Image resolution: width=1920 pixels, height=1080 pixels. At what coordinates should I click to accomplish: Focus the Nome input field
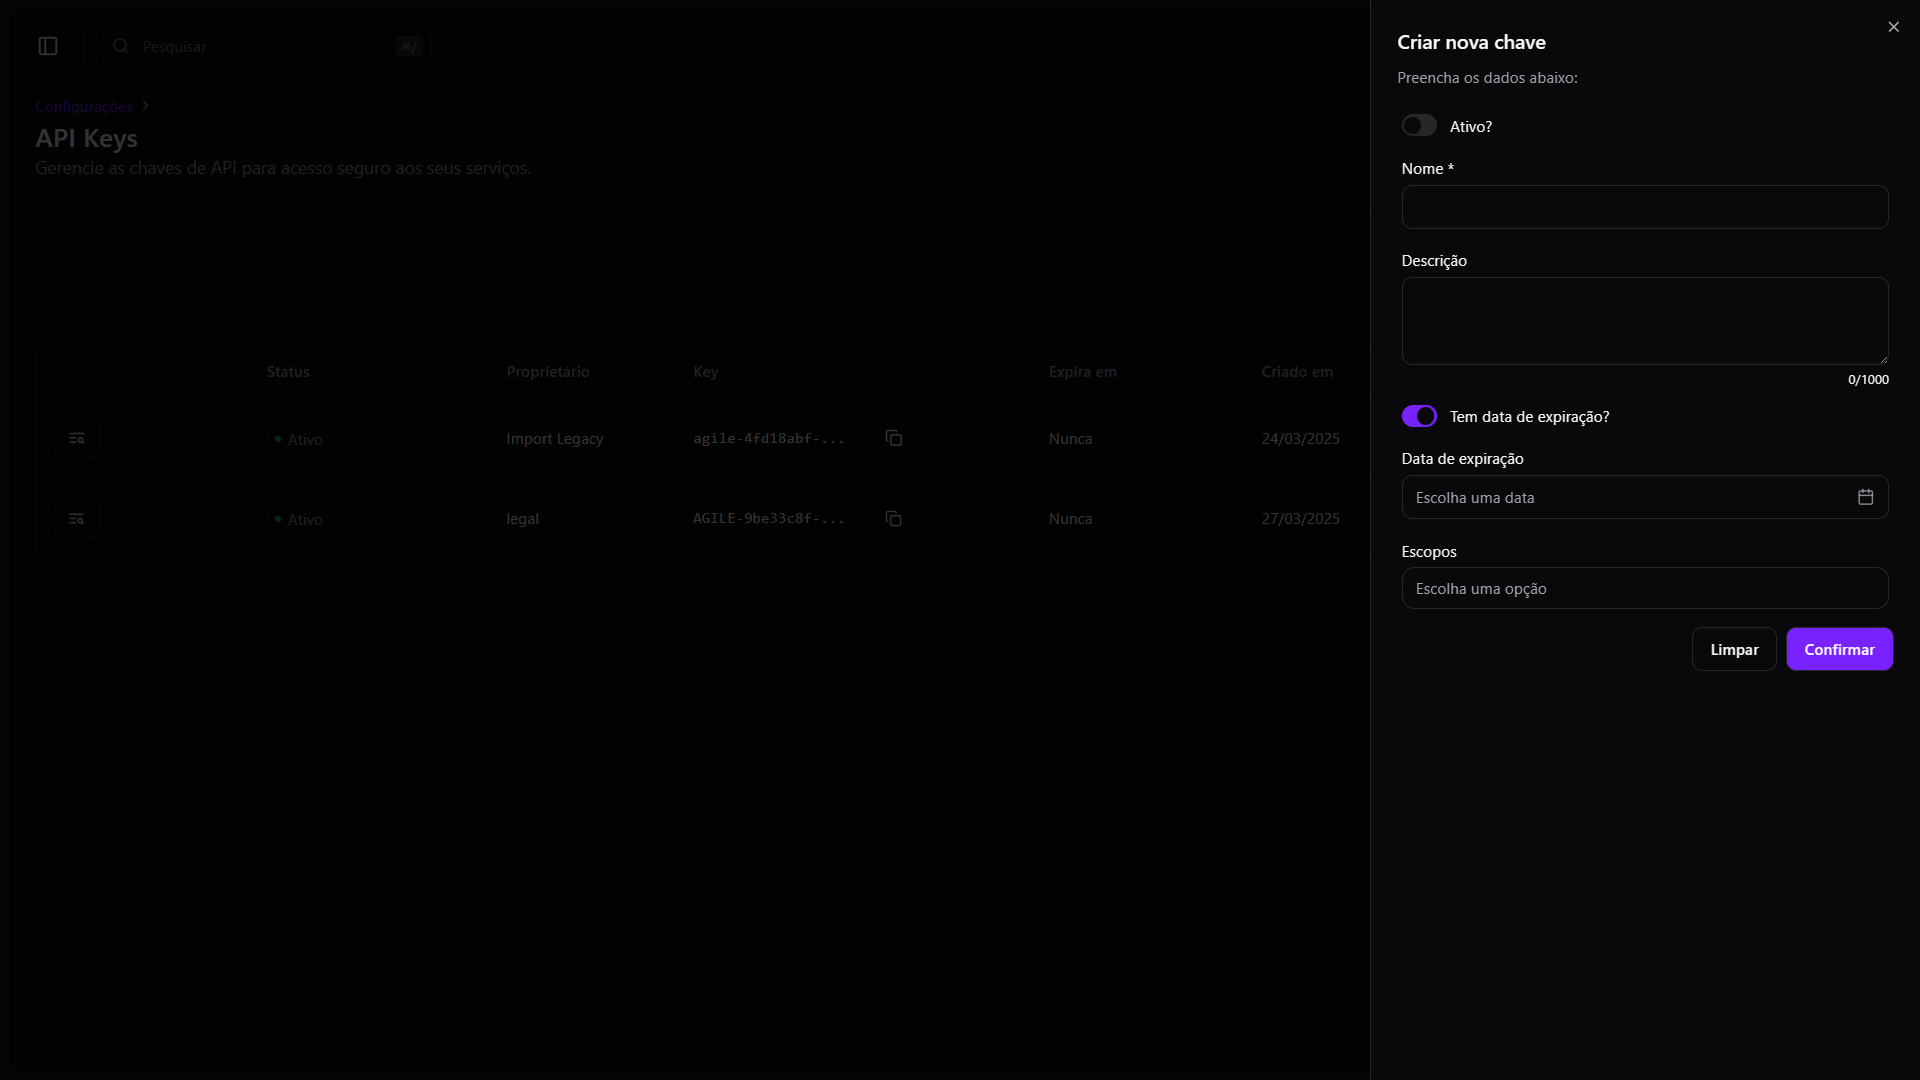click(x=1644, y=207)
